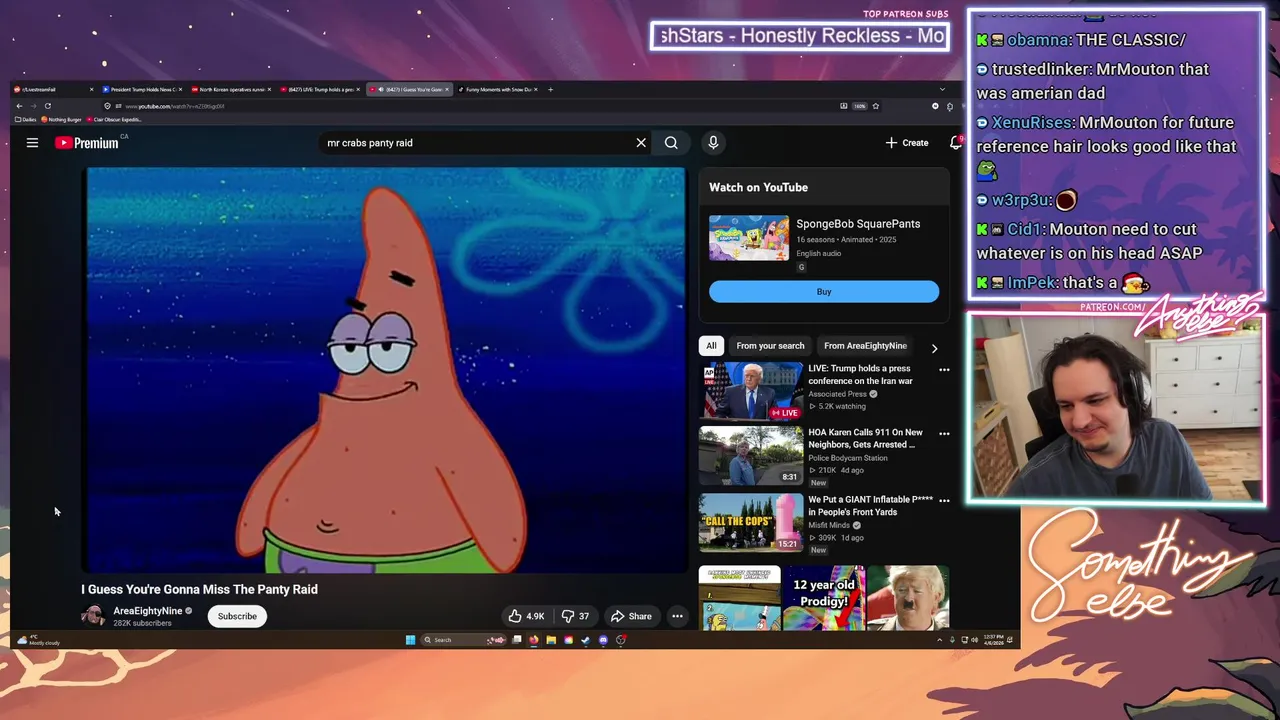Click the Patrick video player
This screenshot has width=1280, height=720.
385,370
